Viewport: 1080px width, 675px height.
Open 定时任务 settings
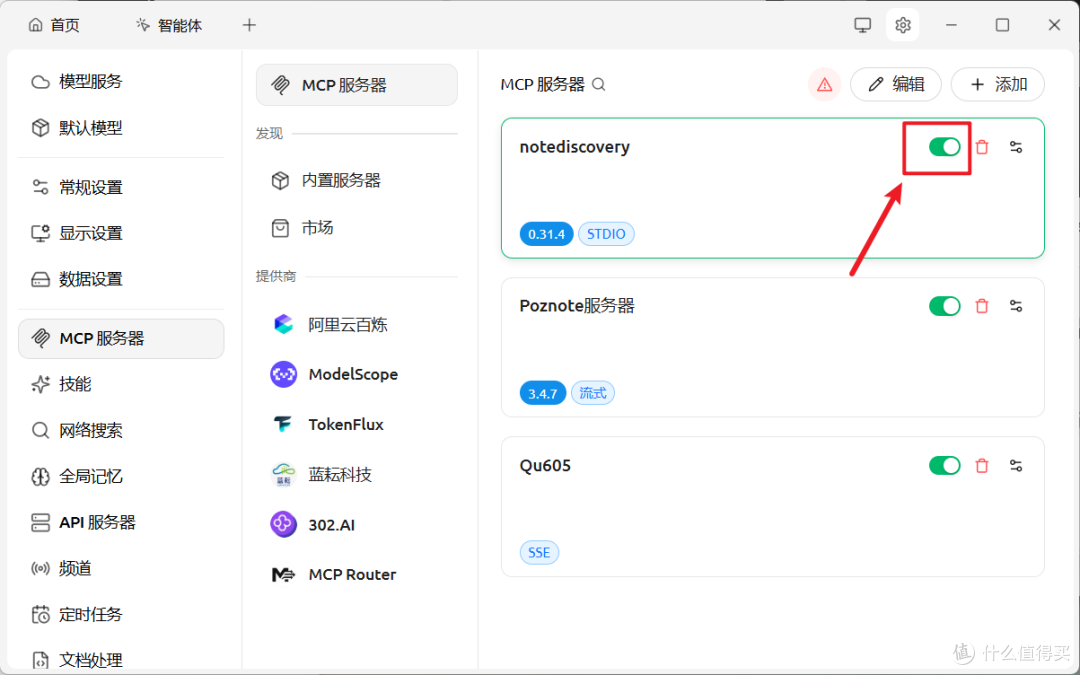121,614
